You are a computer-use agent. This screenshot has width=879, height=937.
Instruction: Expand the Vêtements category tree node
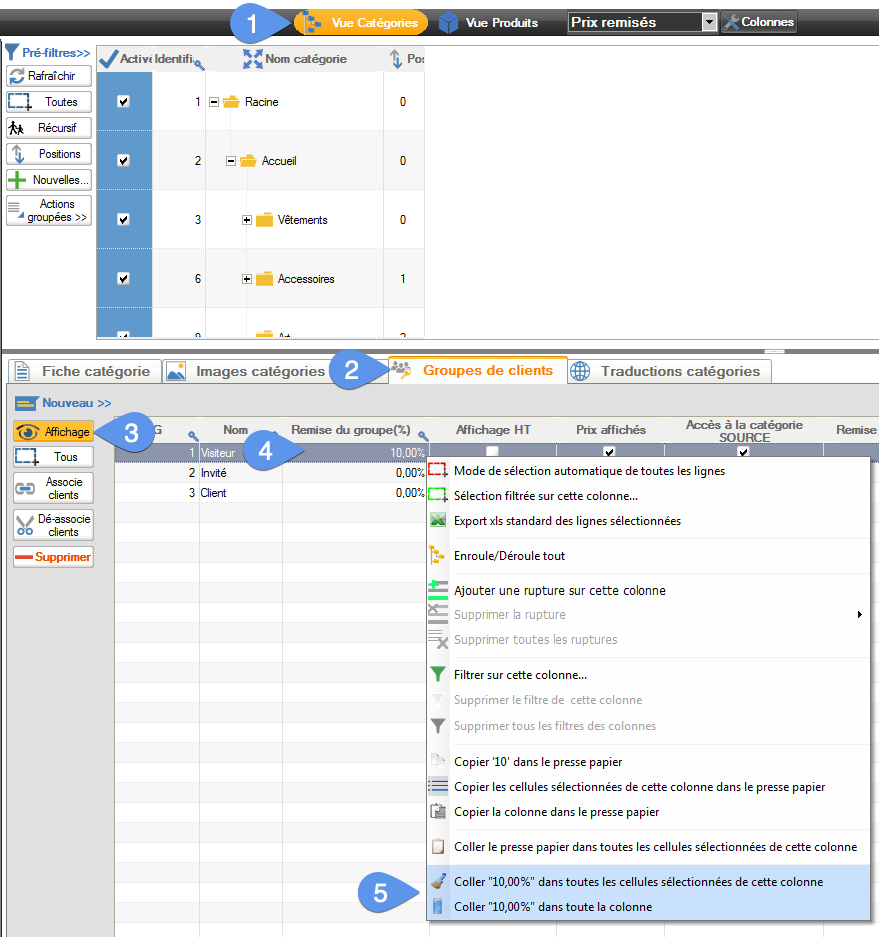point(246,220)
